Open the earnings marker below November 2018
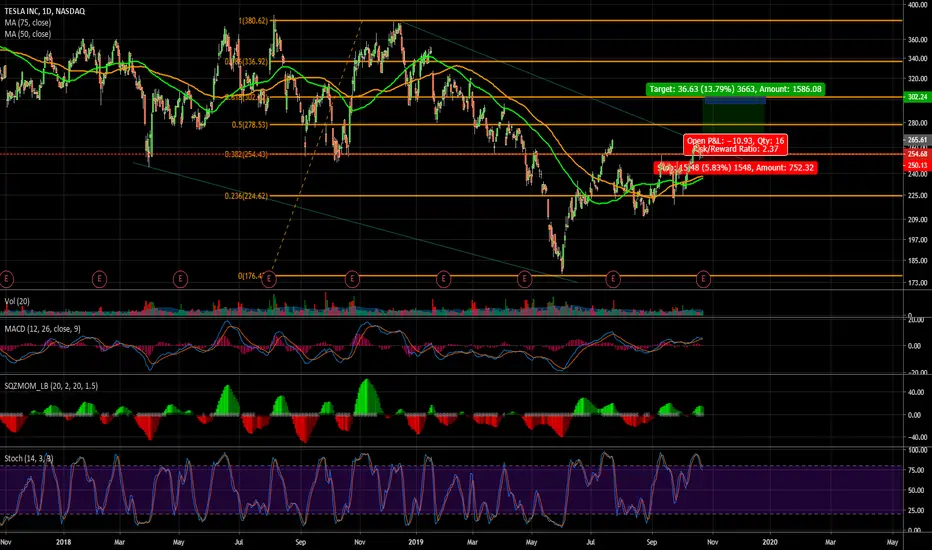The image size is (932, 550). [x=352, y=278]
